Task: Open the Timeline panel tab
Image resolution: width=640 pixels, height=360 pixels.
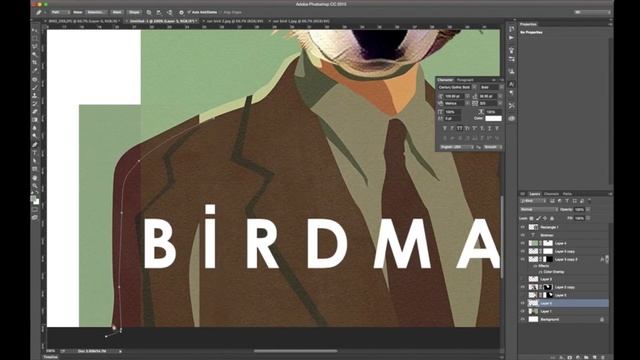Action: tap(51, 357)
